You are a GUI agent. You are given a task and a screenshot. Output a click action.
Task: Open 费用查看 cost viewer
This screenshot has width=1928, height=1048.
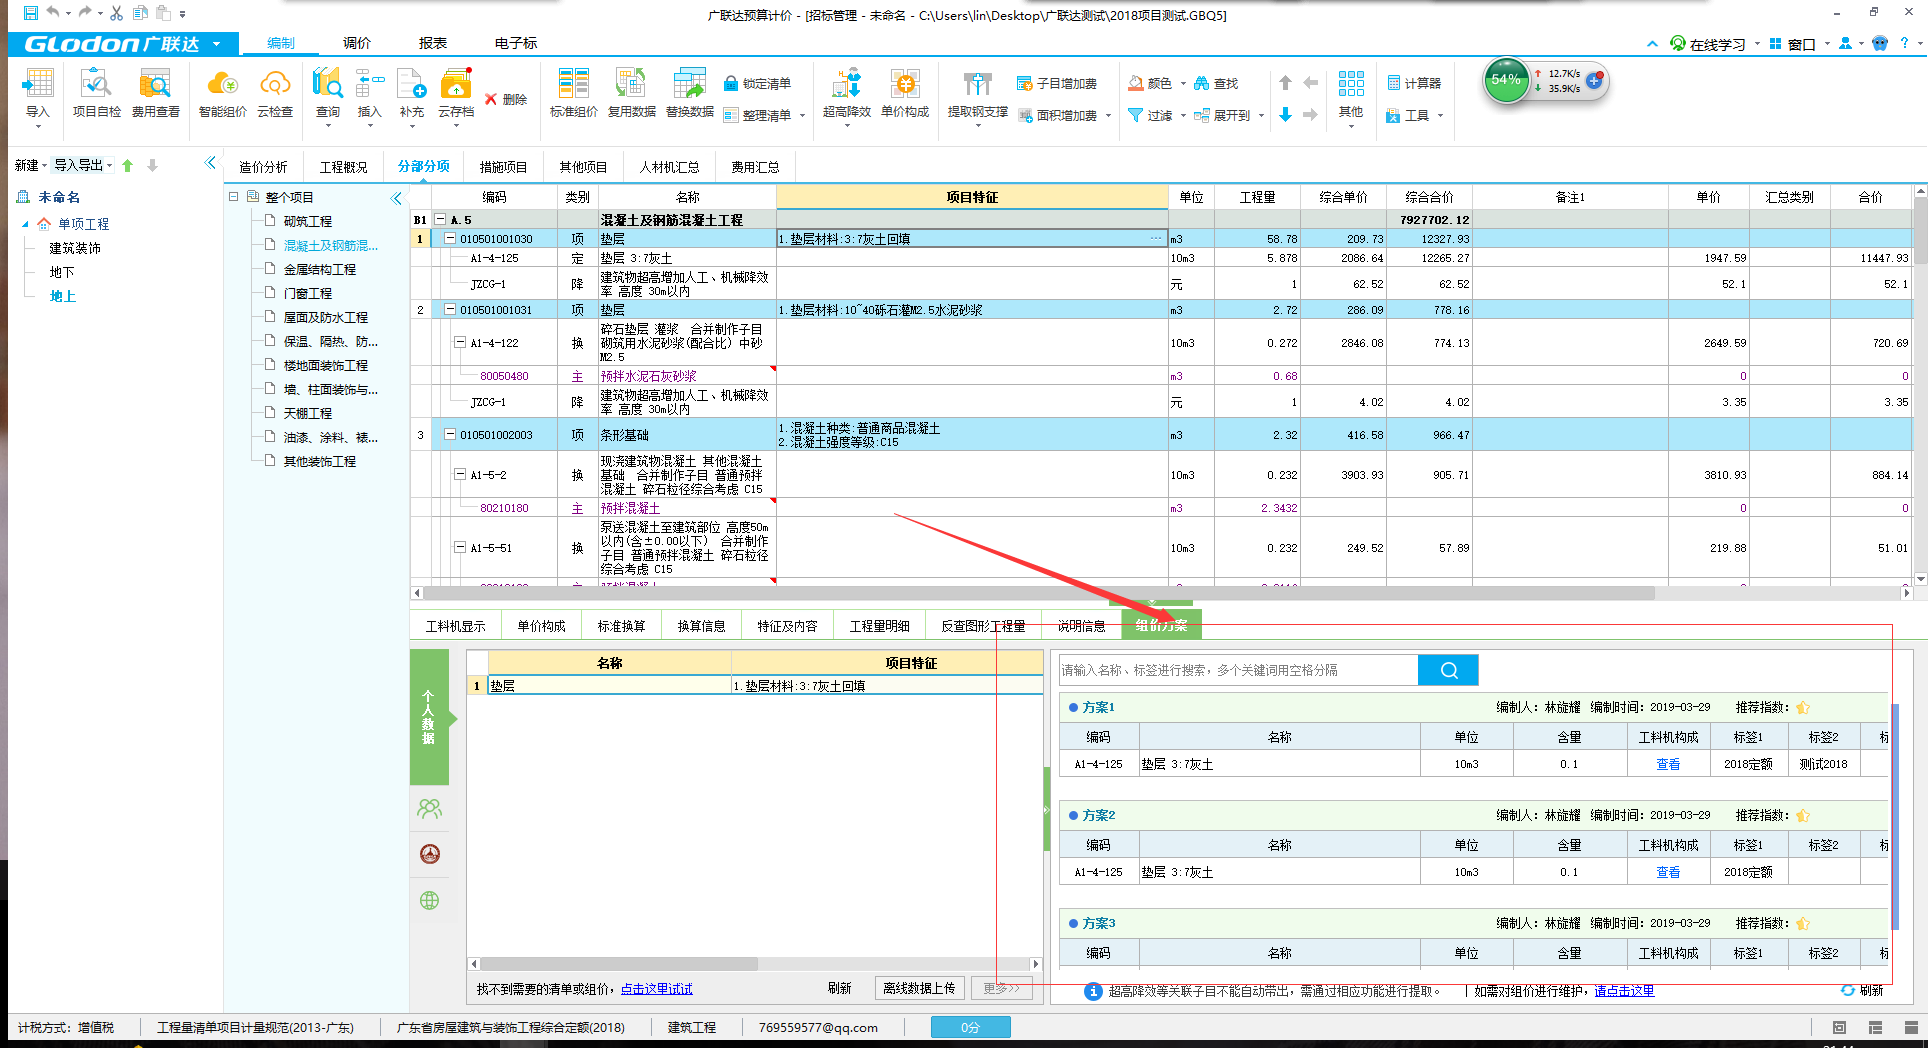tap(156, 93)
